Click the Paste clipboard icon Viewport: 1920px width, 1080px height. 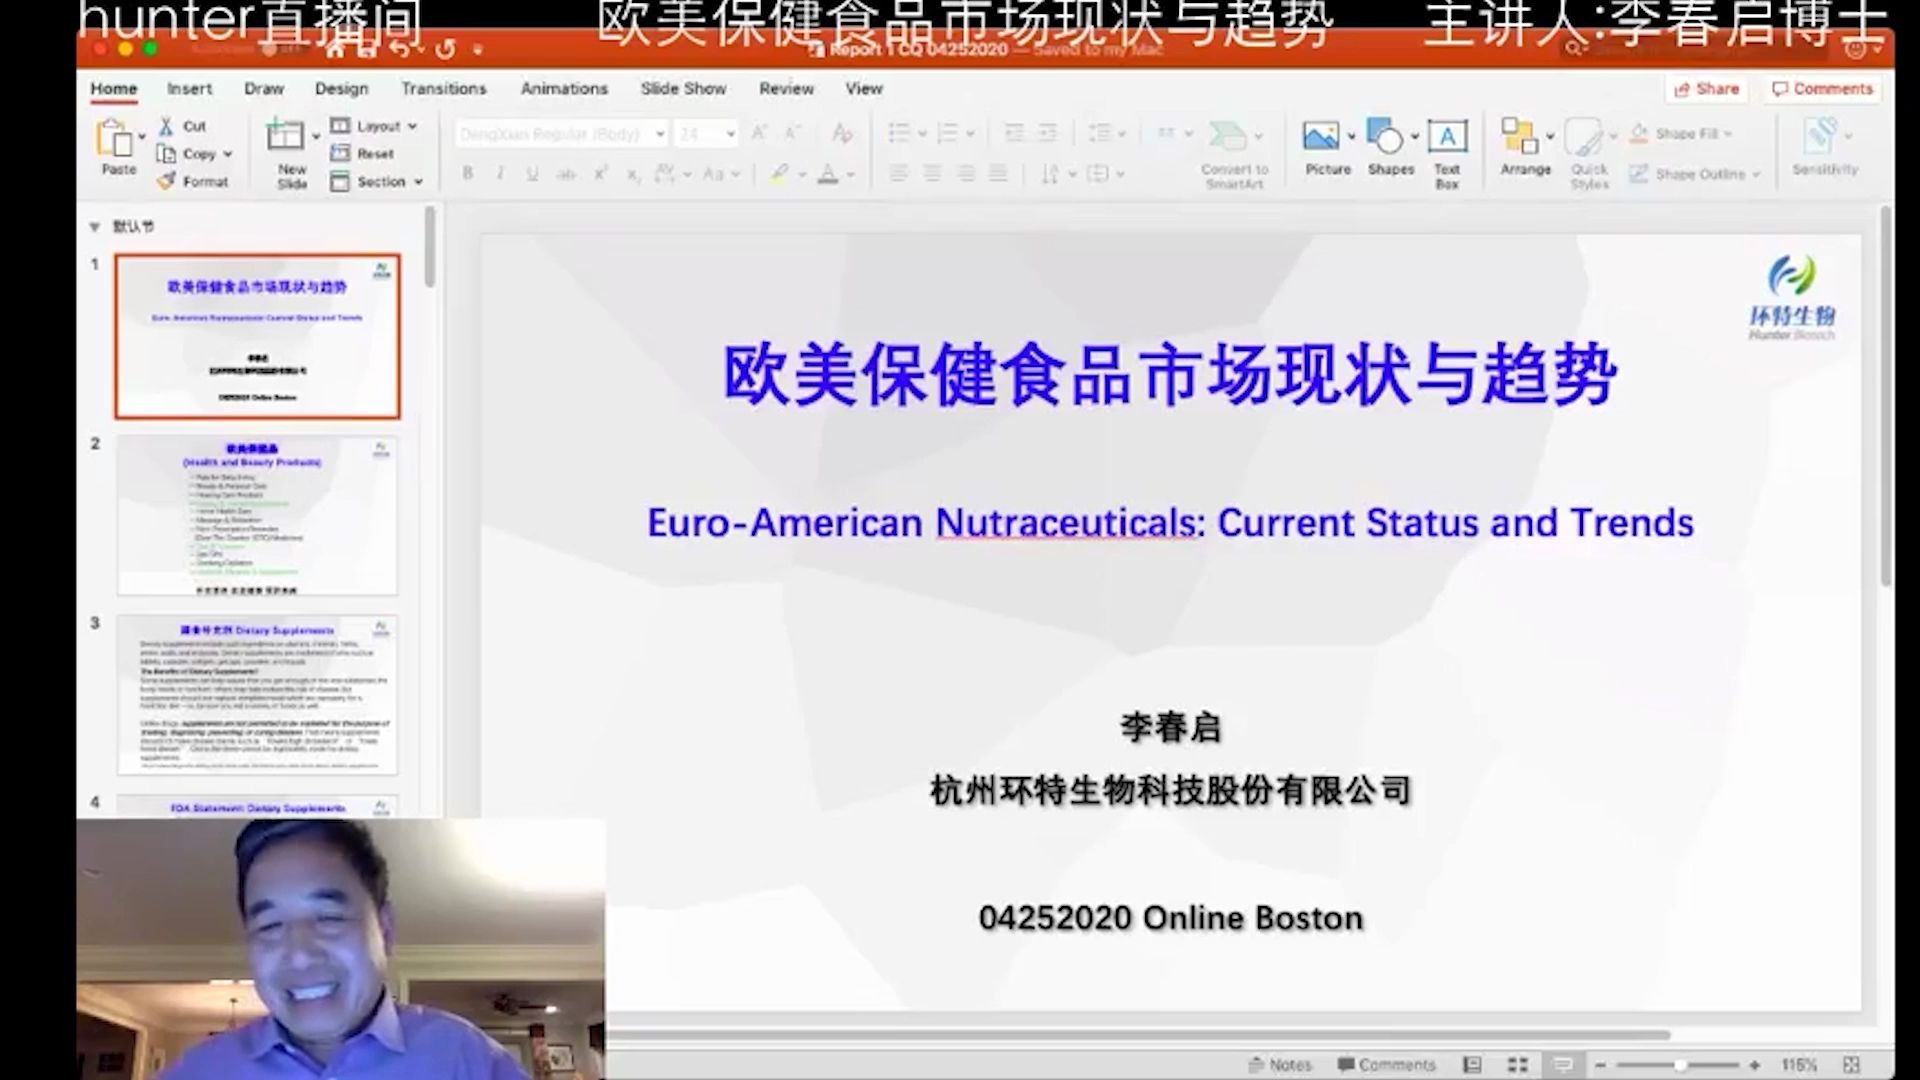pos(114,138)
